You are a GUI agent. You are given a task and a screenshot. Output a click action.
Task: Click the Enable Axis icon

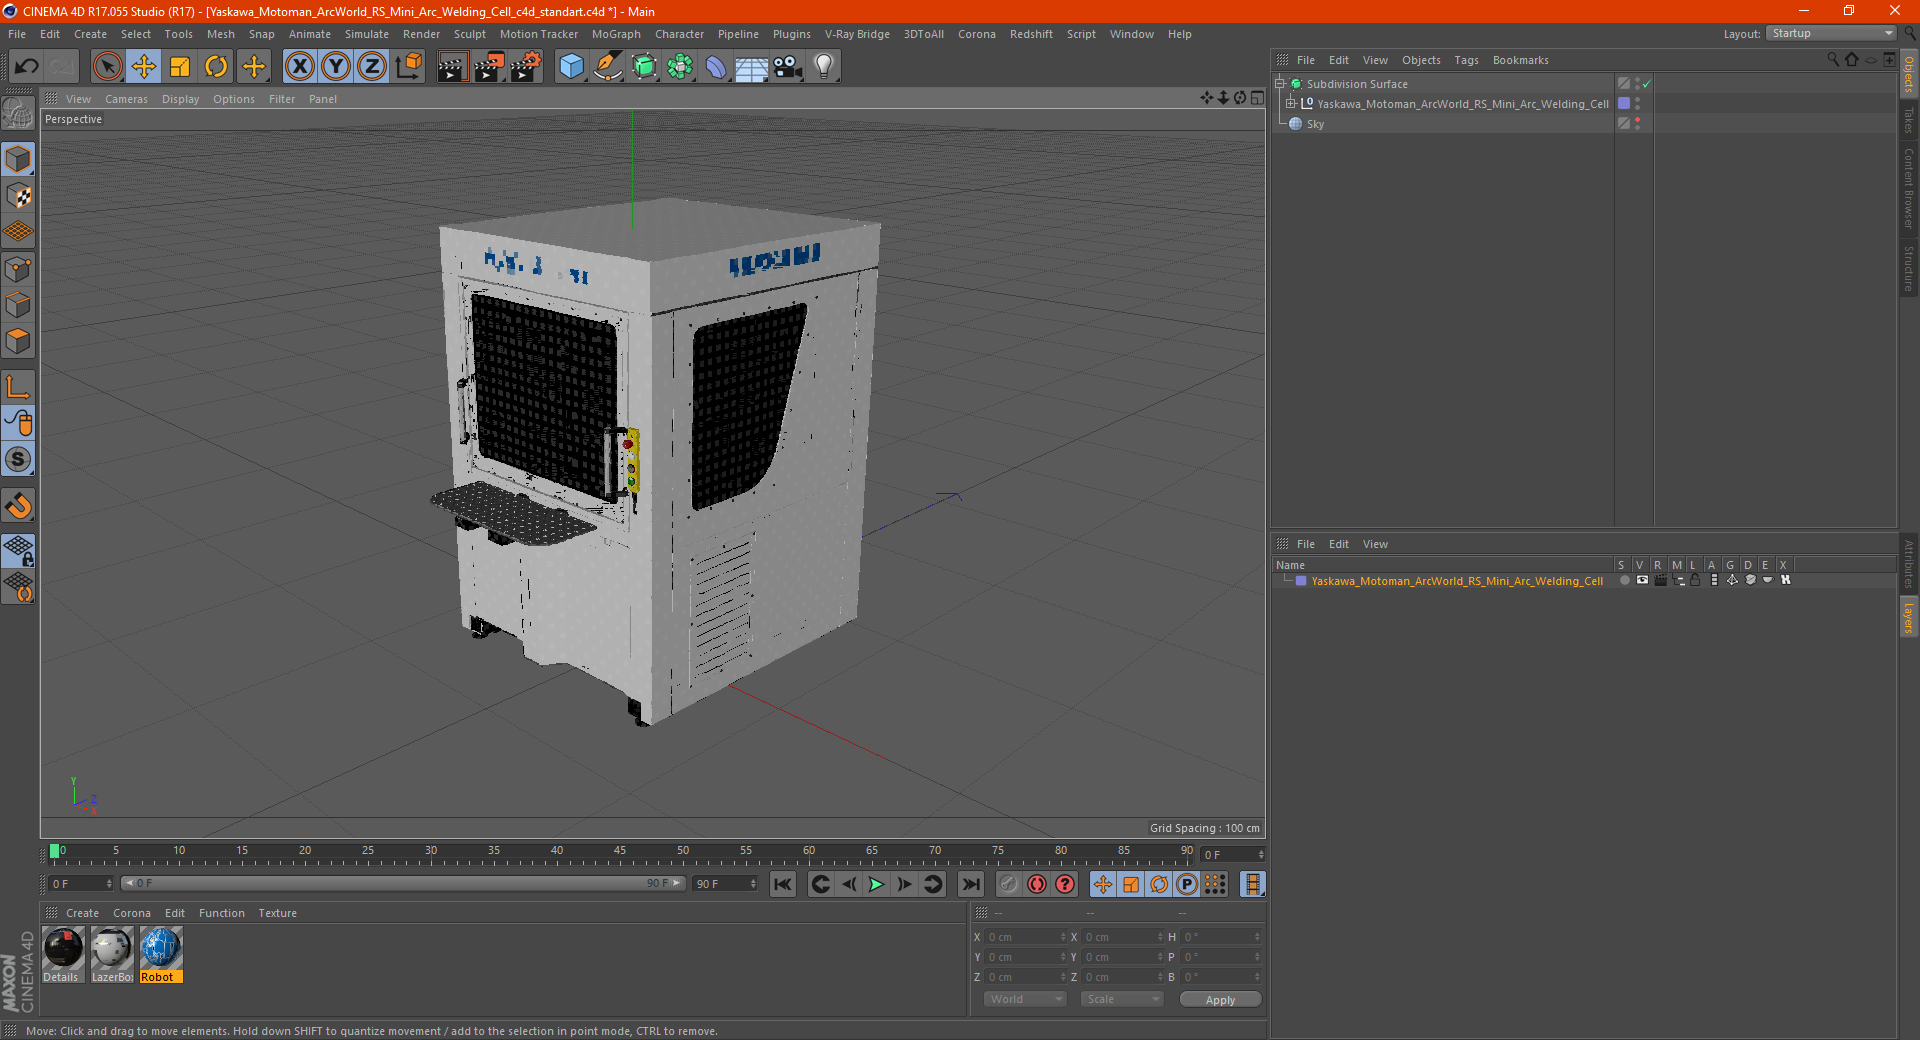point(18,387)
